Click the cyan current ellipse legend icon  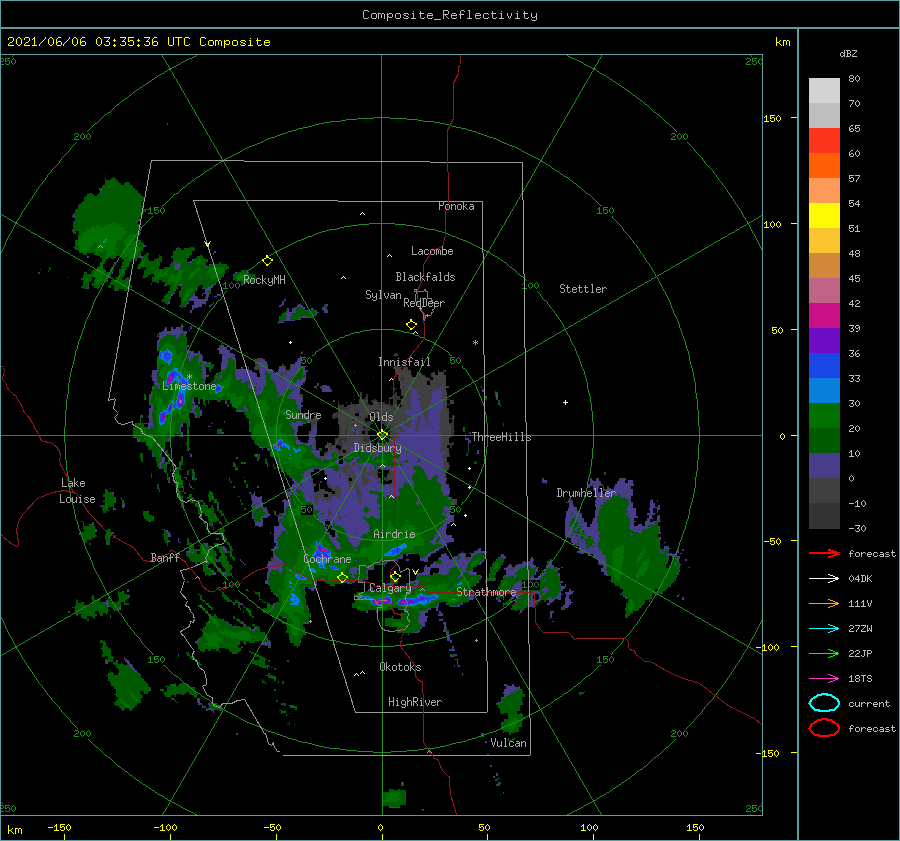coord(824,703)
